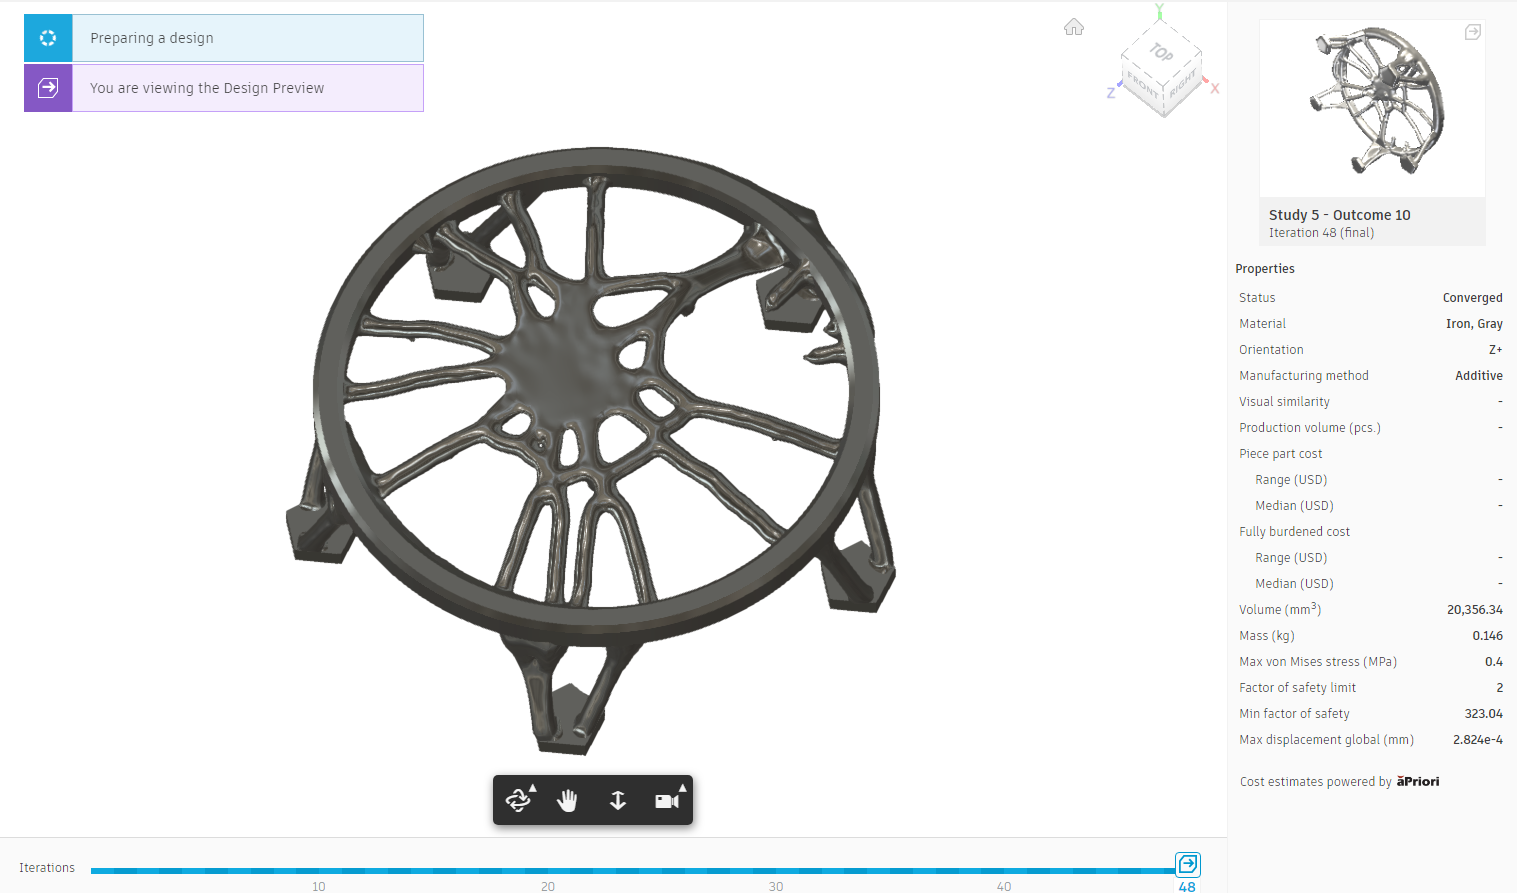
Task: Open the camera view options
Action: click(668, 800)
